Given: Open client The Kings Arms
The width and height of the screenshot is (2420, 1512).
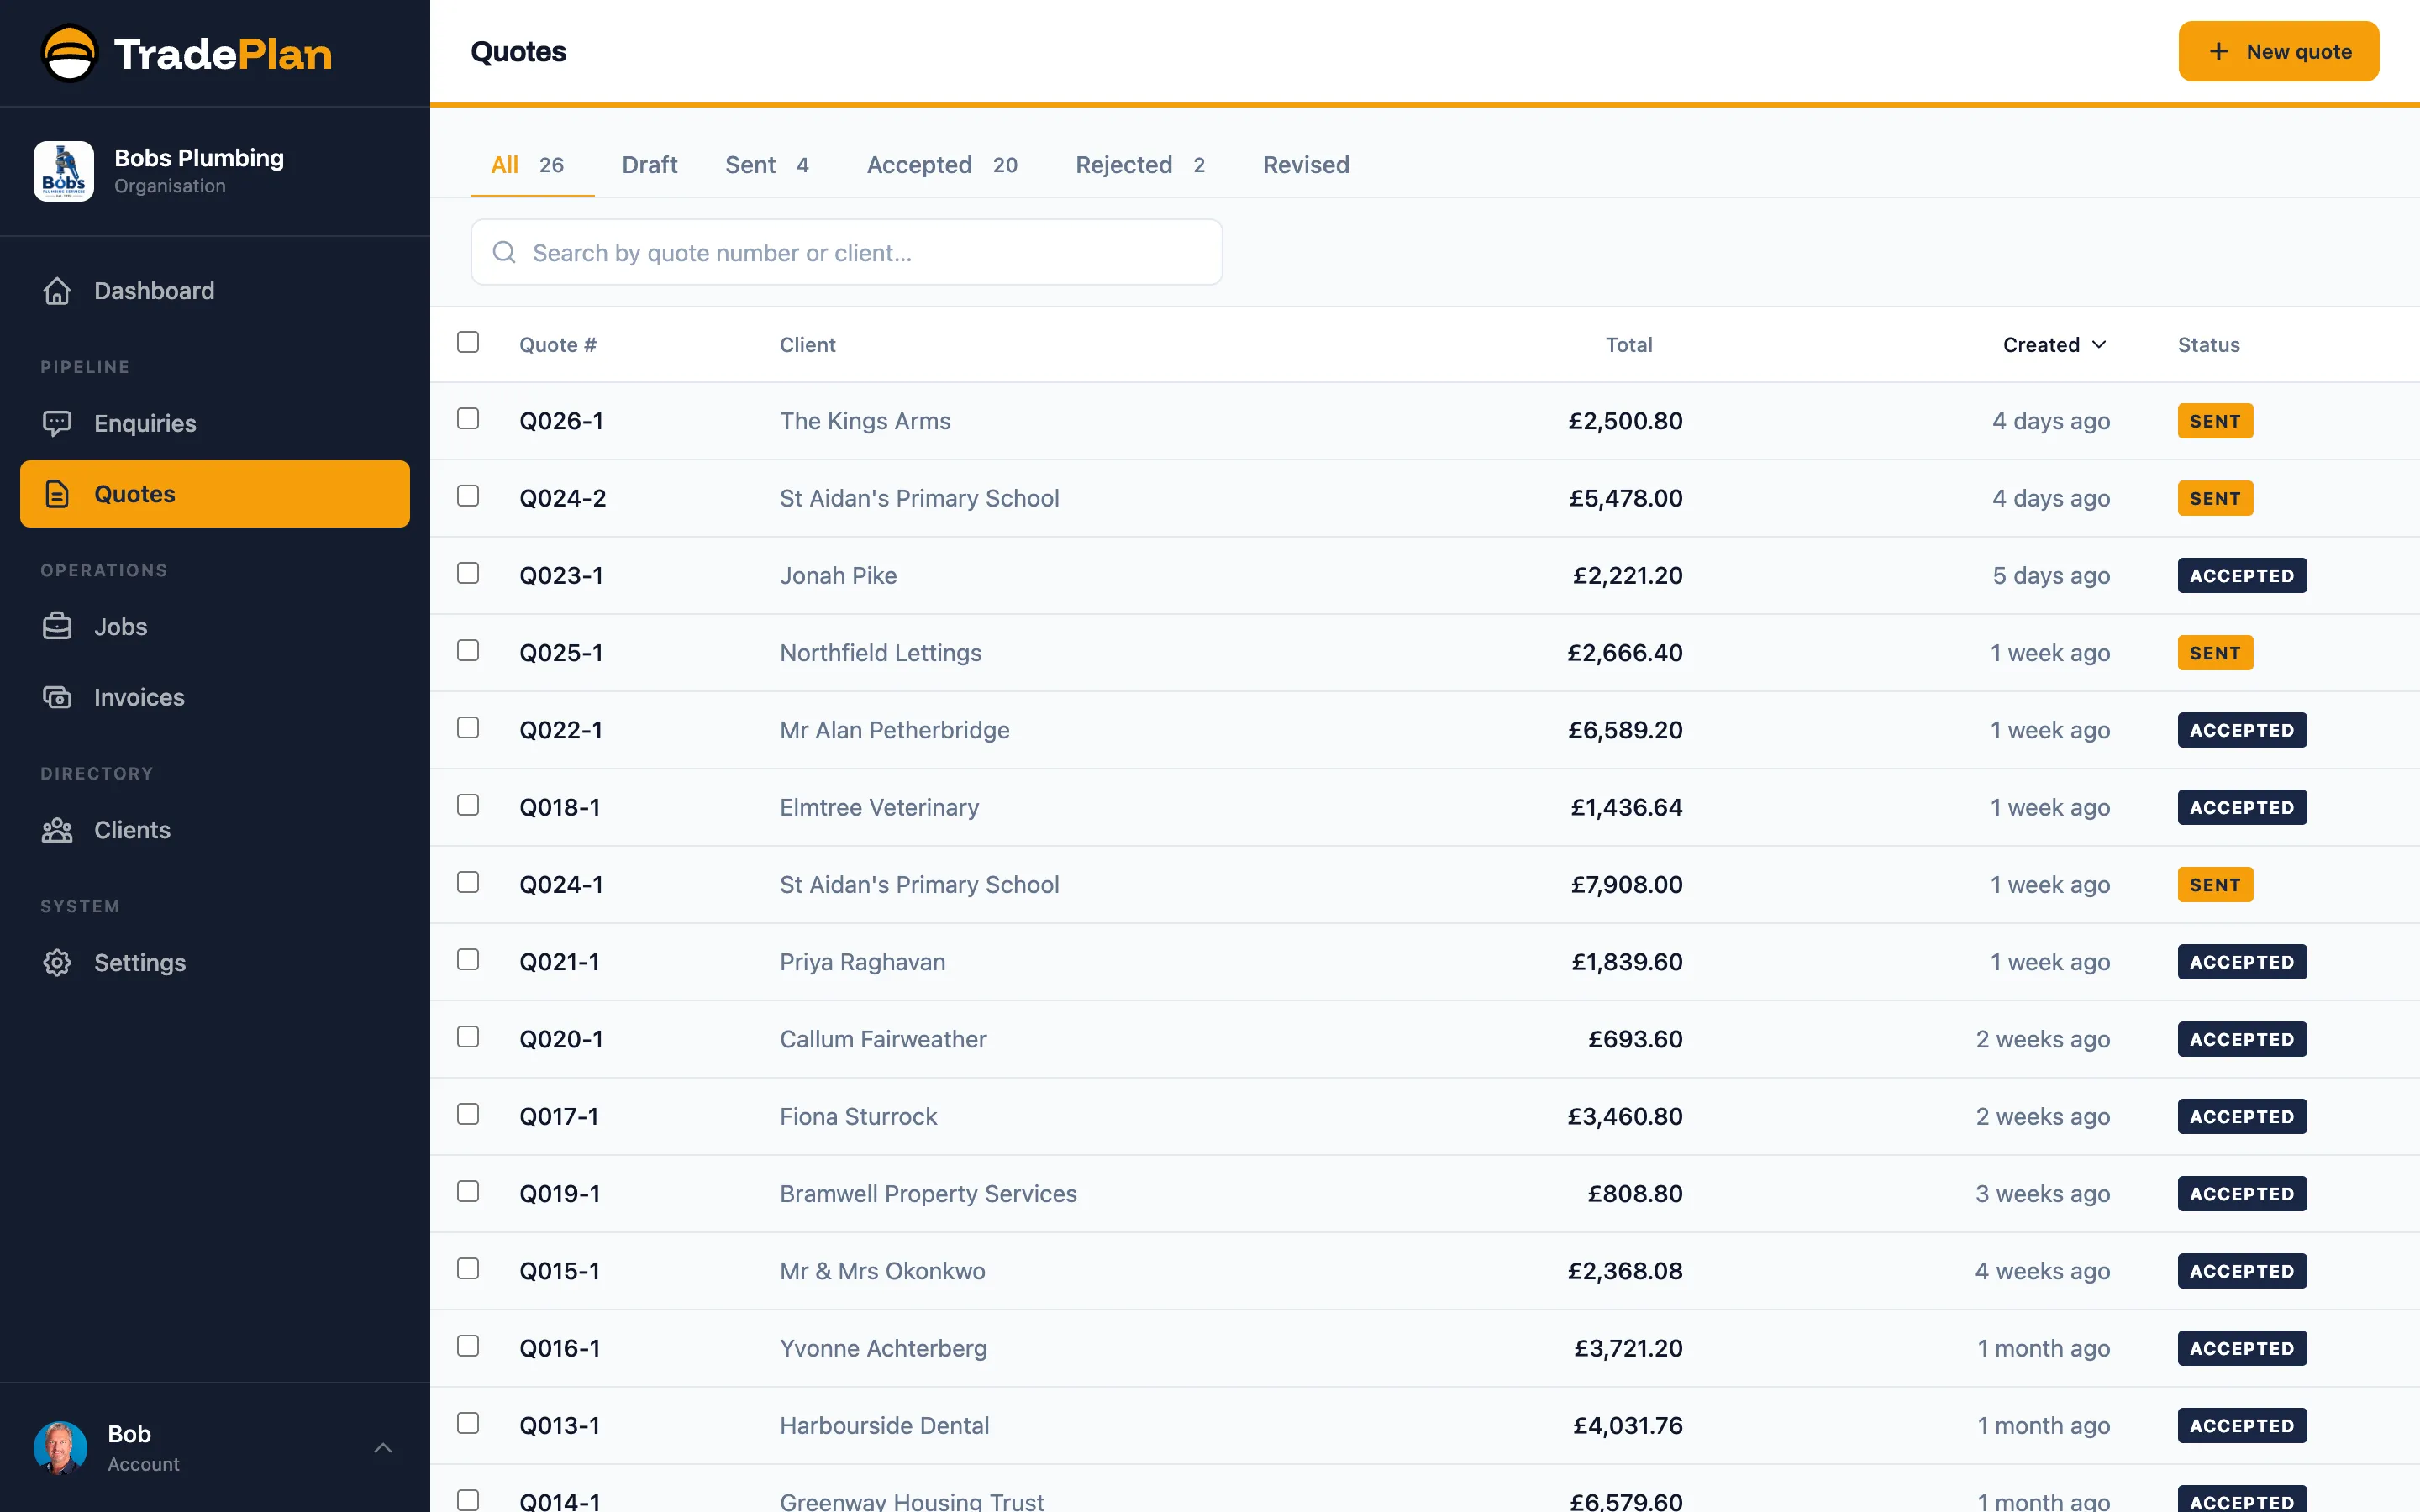Looking at the screenshot, I should [865, 421].
